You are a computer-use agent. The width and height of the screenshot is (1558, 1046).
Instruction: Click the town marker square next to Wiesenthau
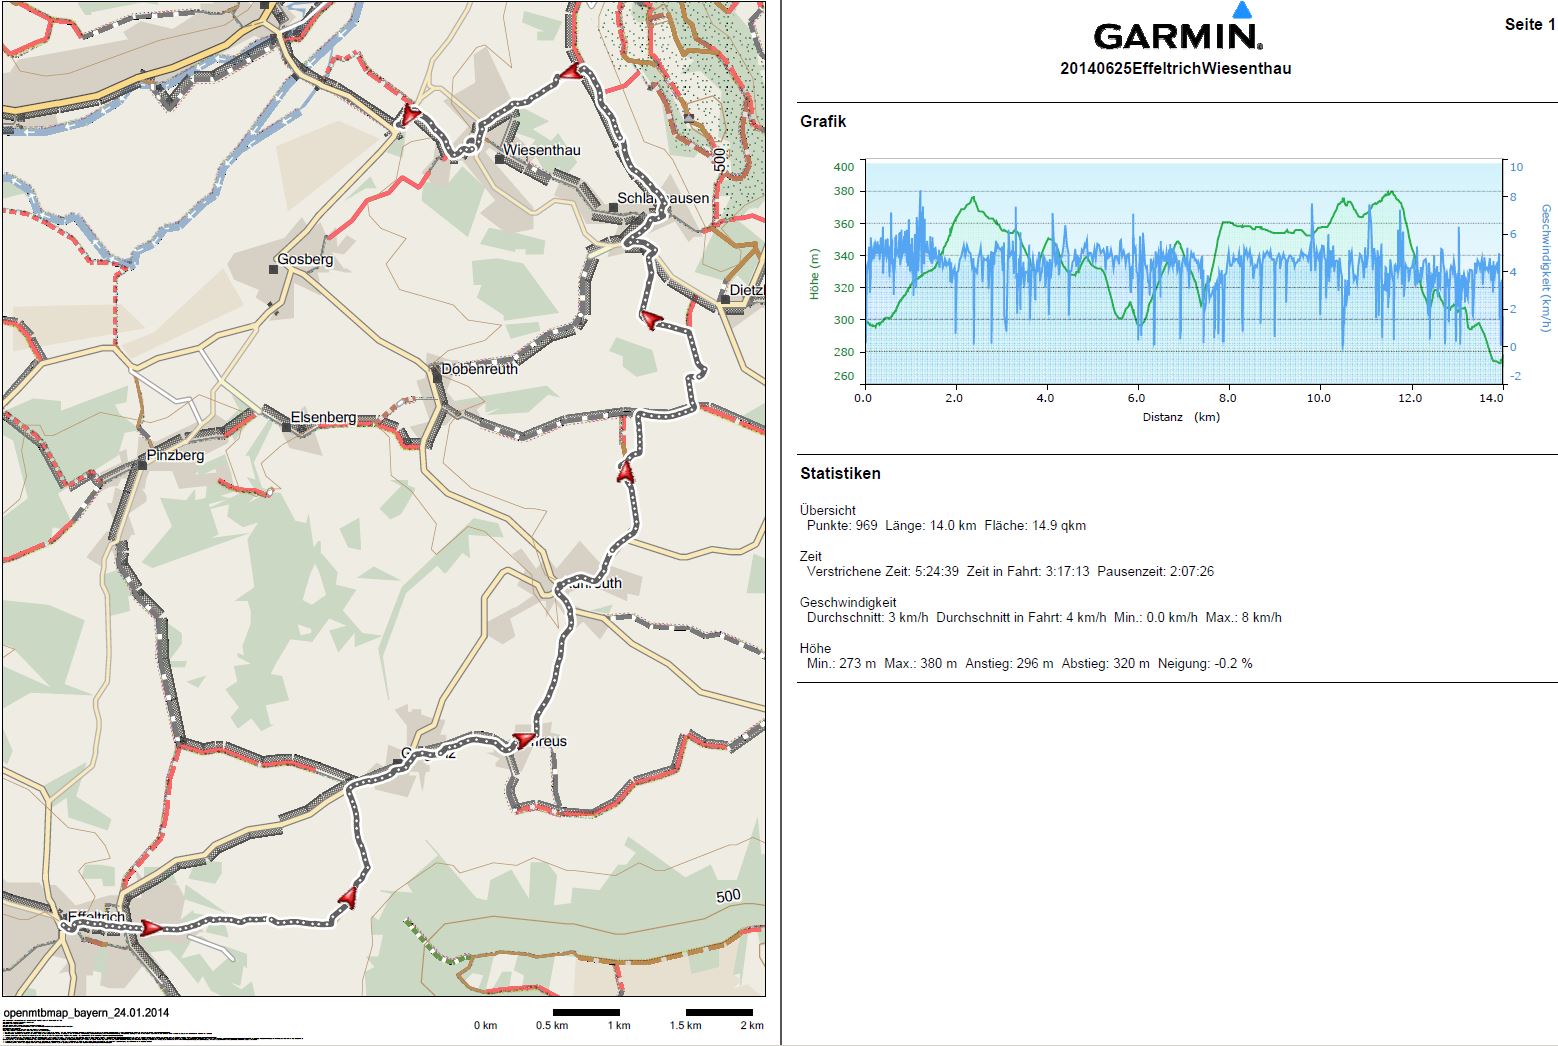pos(499,159)
